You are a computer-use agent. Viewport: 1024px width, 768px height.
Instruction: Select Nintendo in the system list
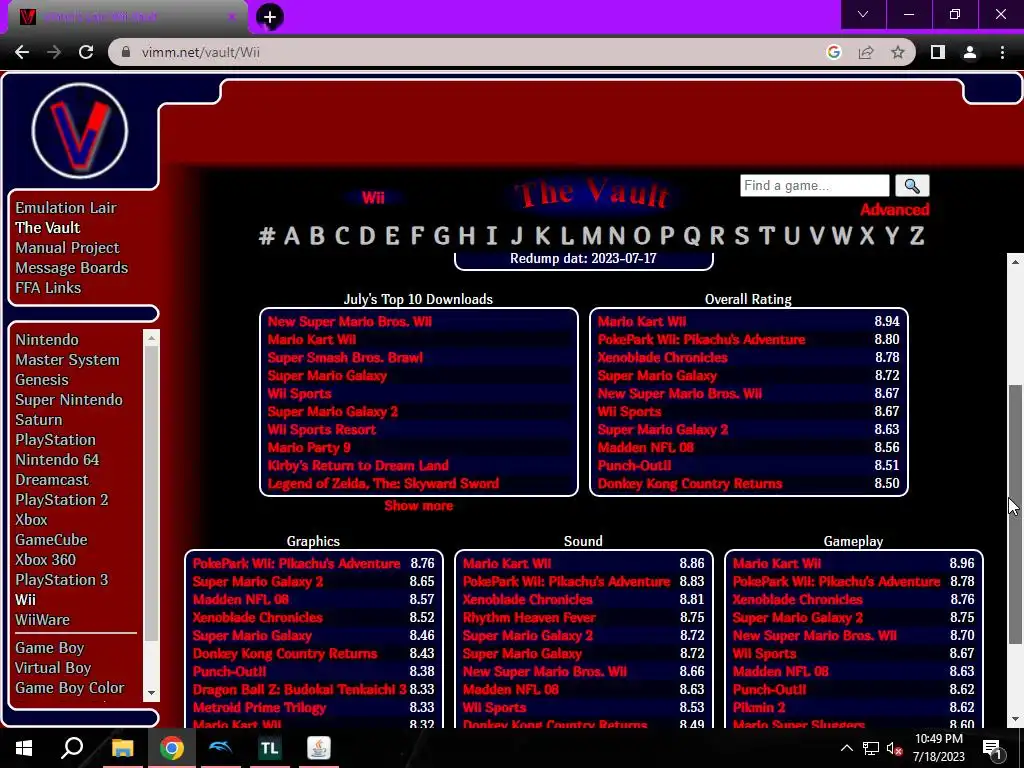47,340
